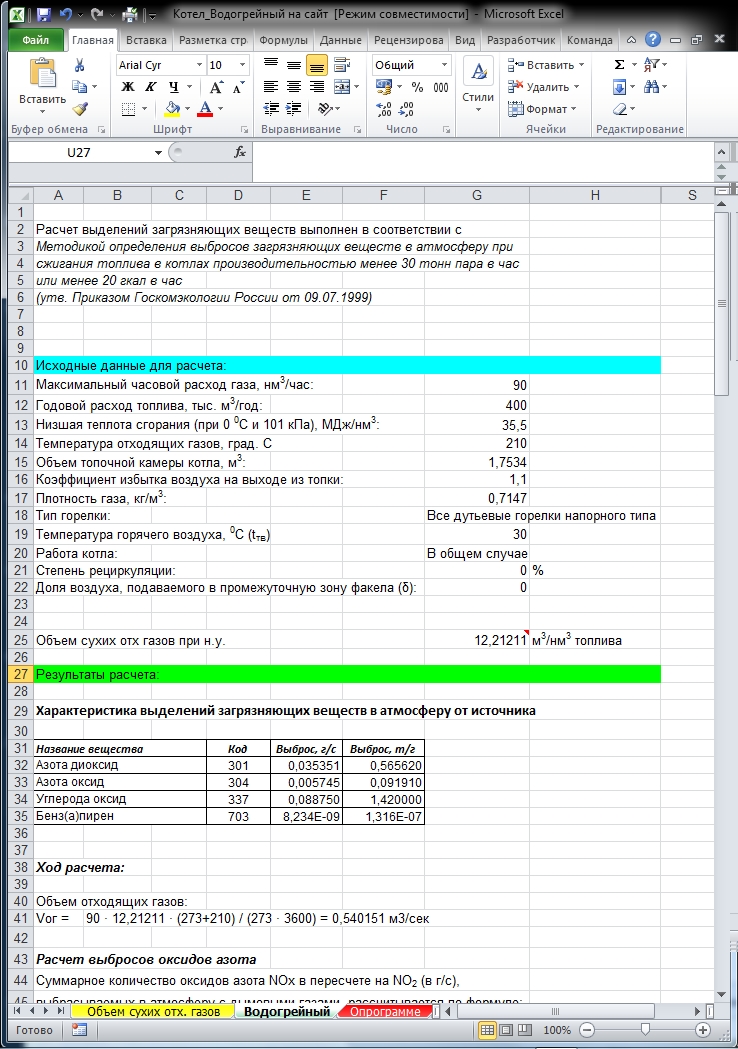Screen dimensions: 738x1049
Task: Toggle bottom vertical alignment
Action: [x=316, y=65]
